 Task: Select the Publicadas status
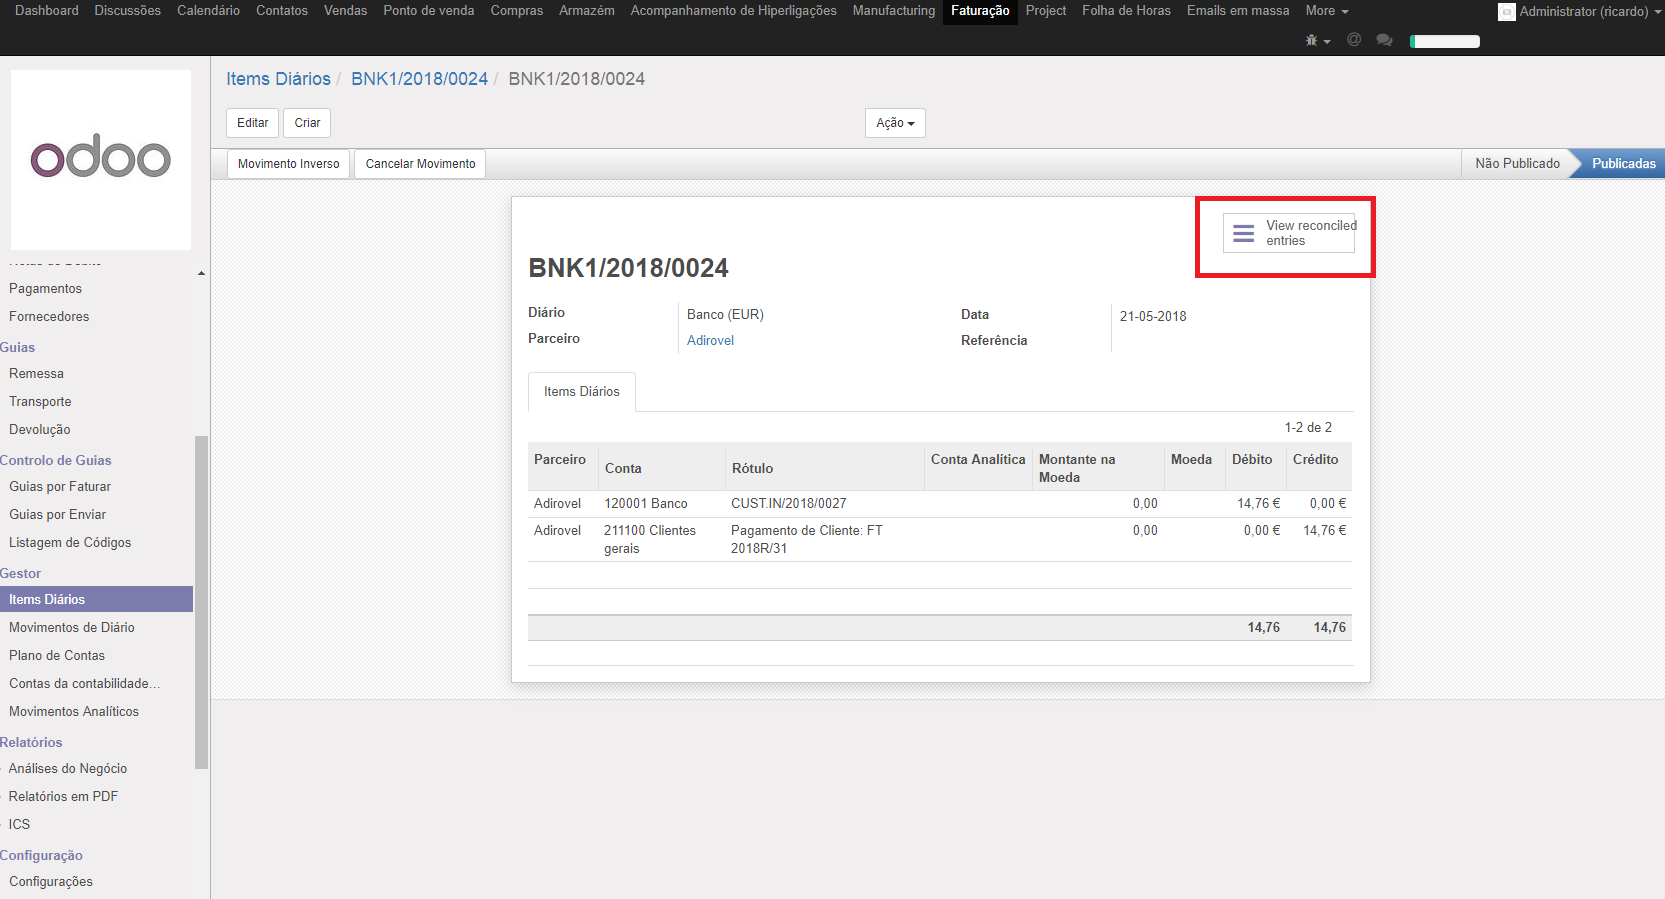tap(1622, 164)
